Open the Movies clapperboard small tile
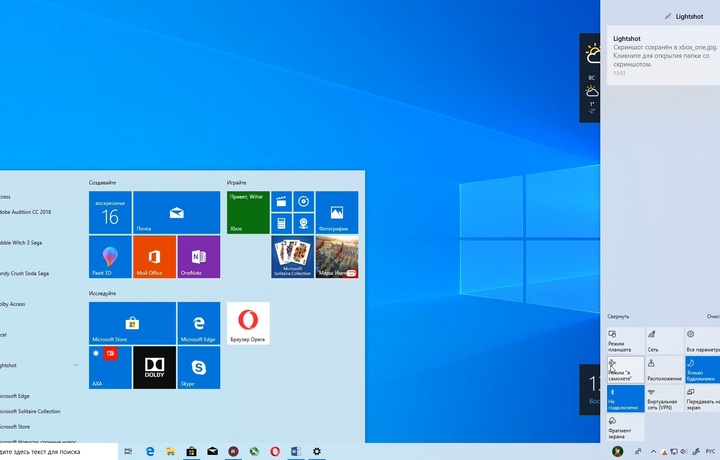Screen dimensions: 720x460 (x=281, y=202)
